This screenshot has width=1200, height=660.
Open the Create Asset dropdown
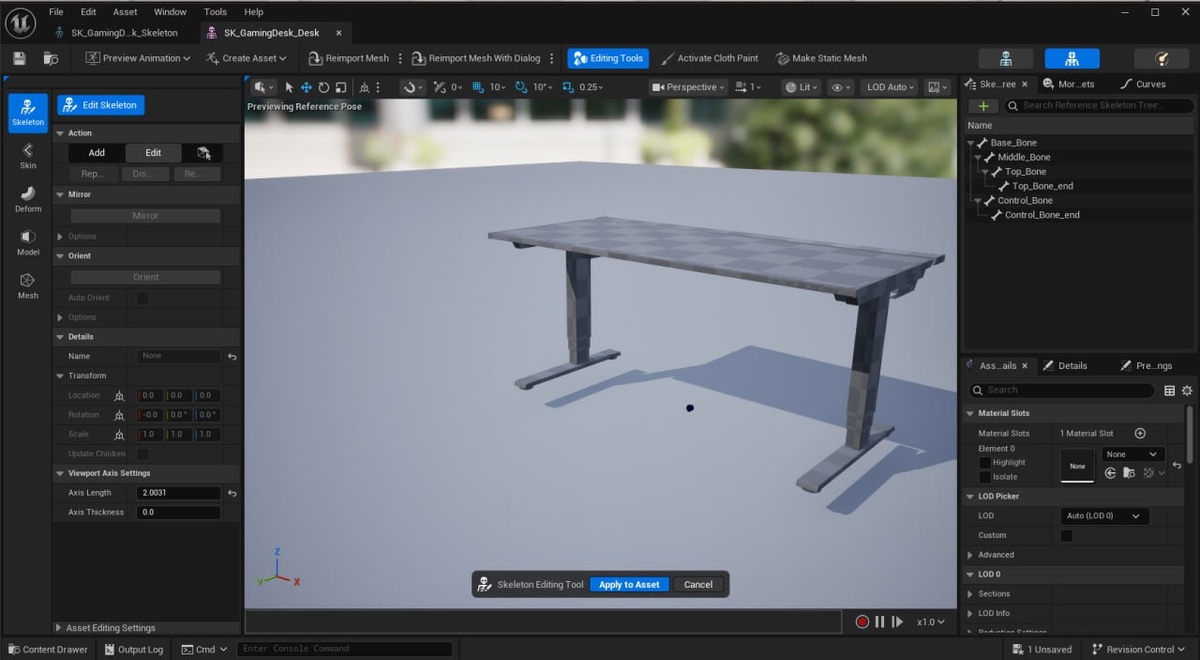[x=246, y=58]
